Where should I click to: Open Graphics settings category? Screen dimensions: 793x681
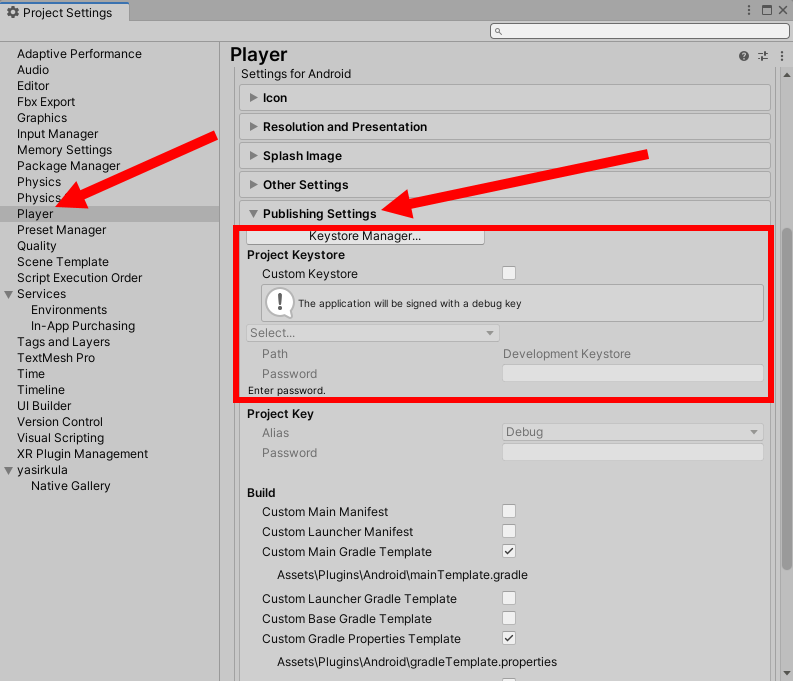point(42,118)
